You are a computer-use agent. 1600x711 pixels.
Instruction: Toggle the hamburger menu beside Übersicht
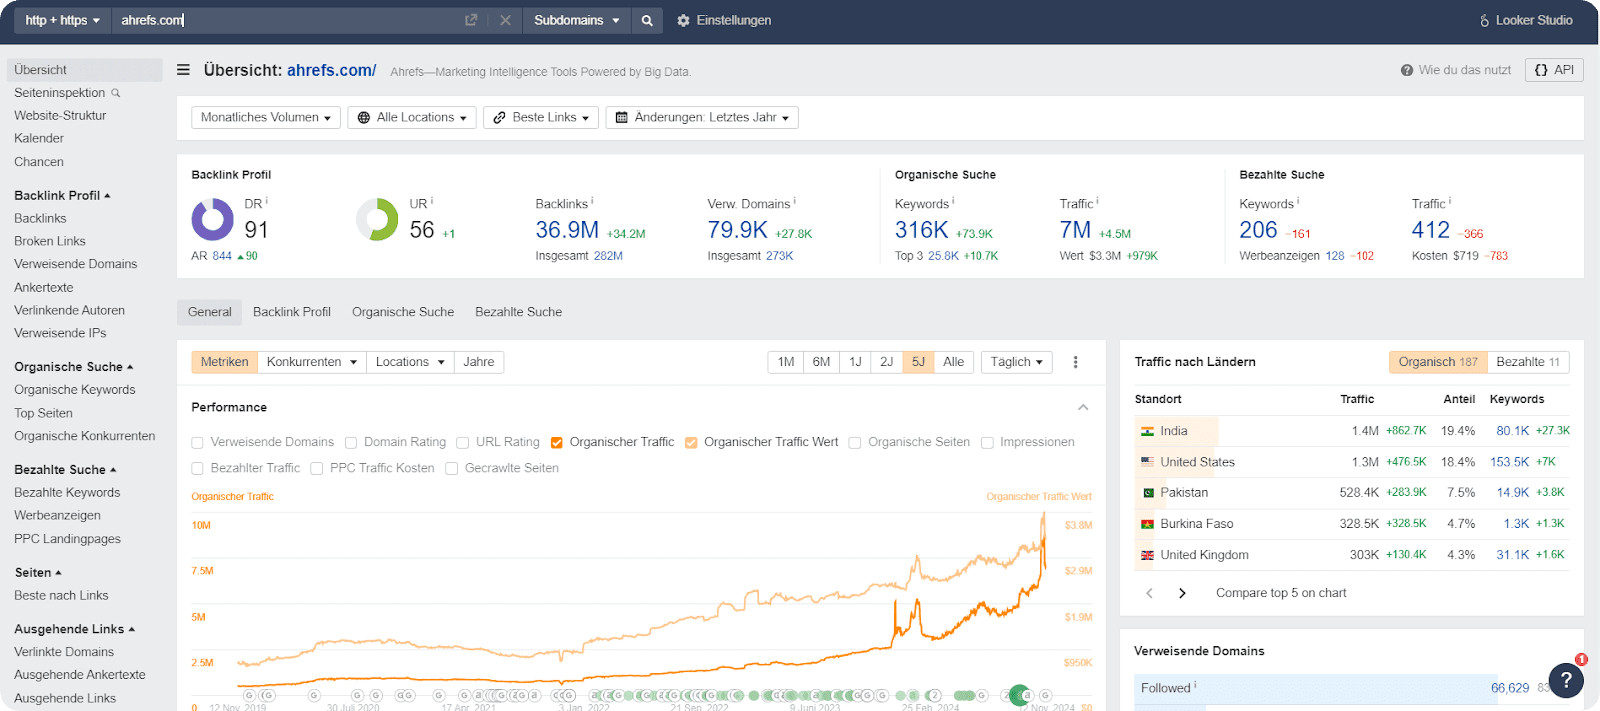coord(183,70)
